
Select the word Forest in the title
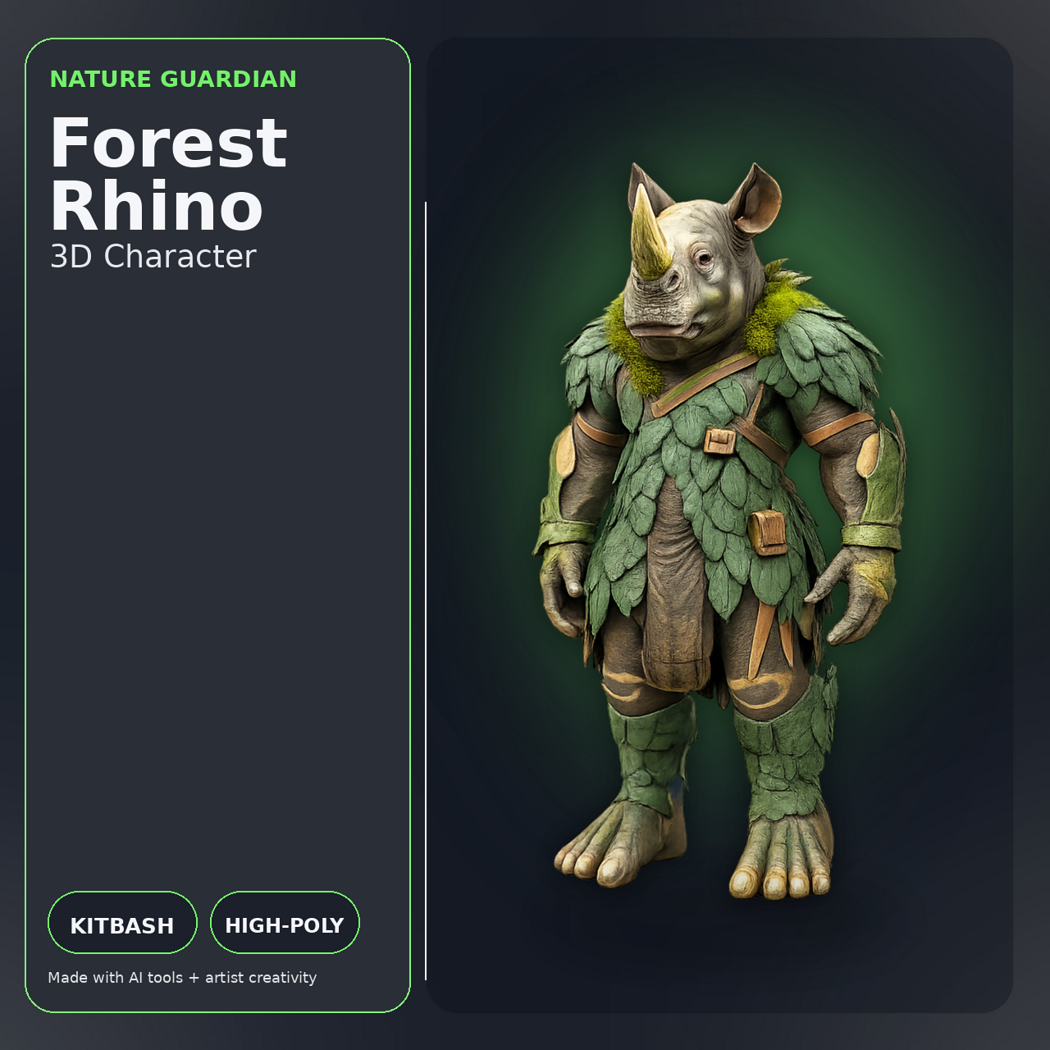(x=169, y=142)
